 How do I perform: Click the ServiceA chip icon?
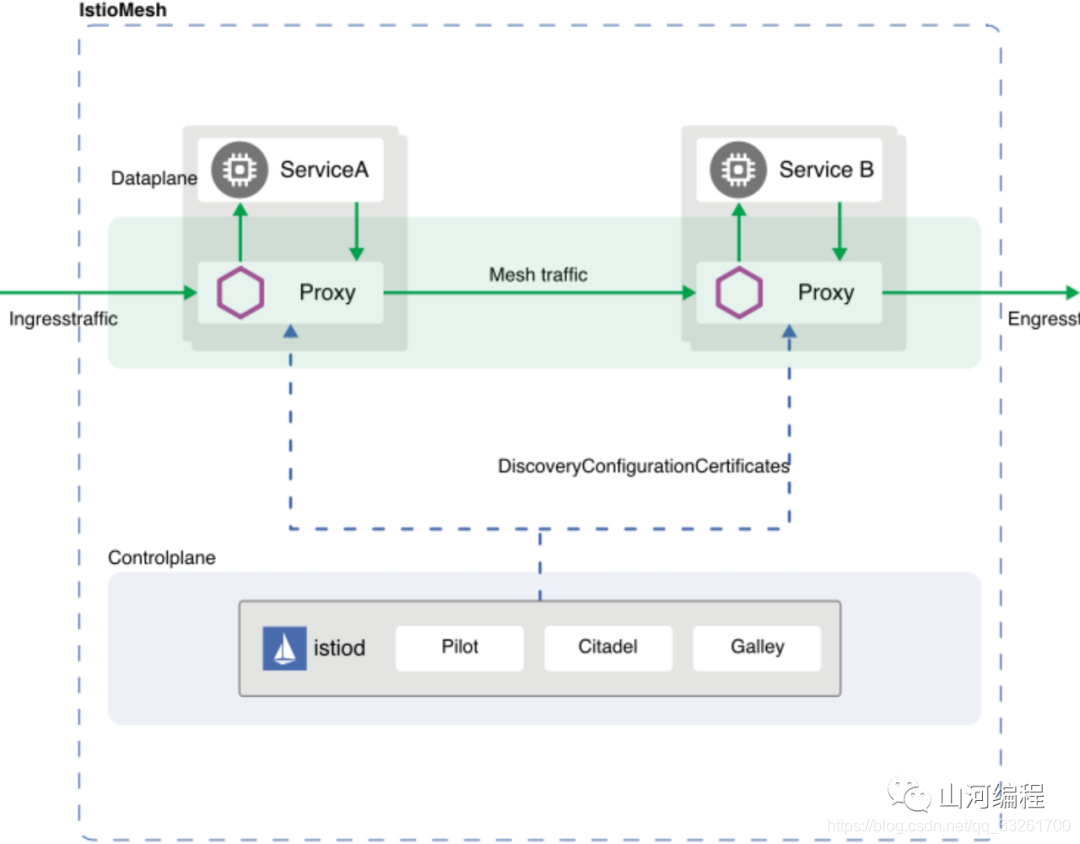(x=240, y=169)
